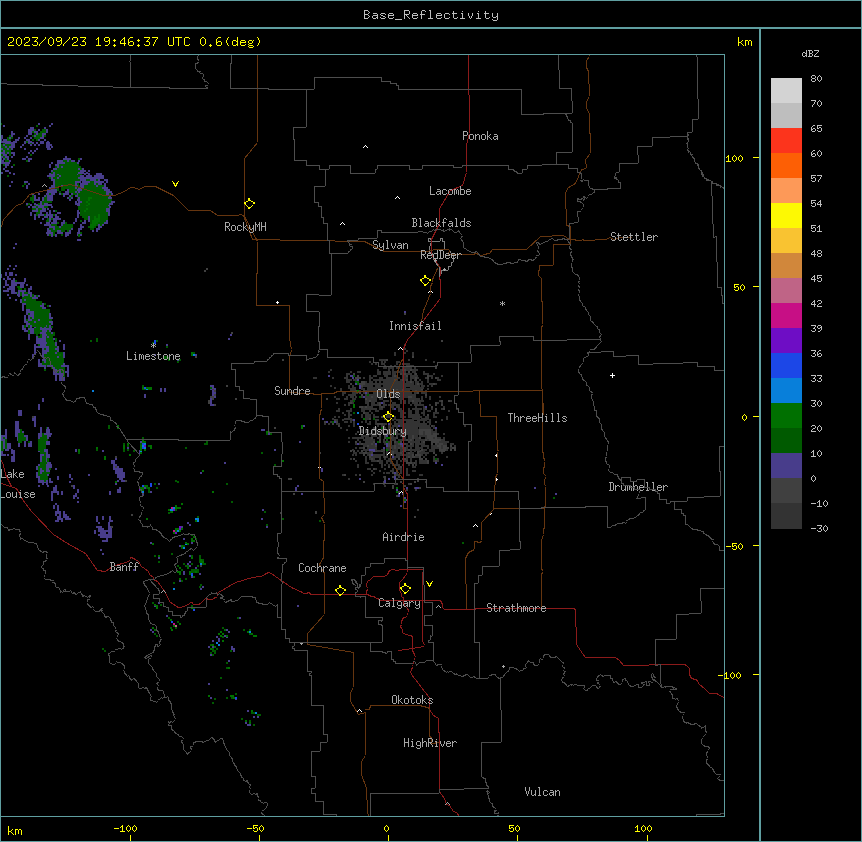Select the yellow diamond marker below Cochrane label
Viewport: 862px width, 842px height.
[340, 590]
